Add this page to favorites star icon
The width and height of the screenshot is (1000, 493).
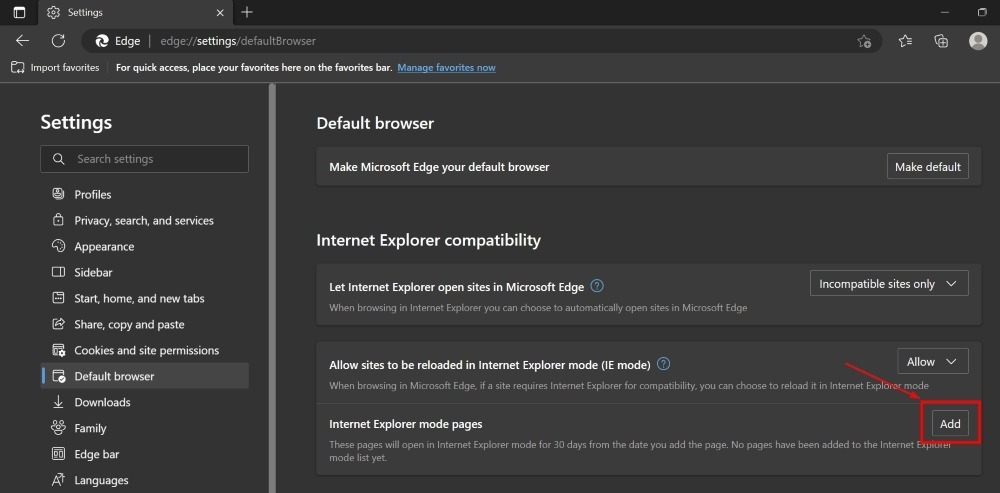[x=864, y=41]
